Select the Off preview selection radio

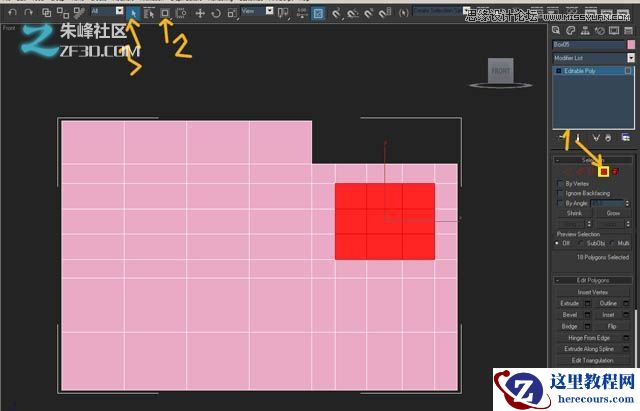click(x=557, y=243)
